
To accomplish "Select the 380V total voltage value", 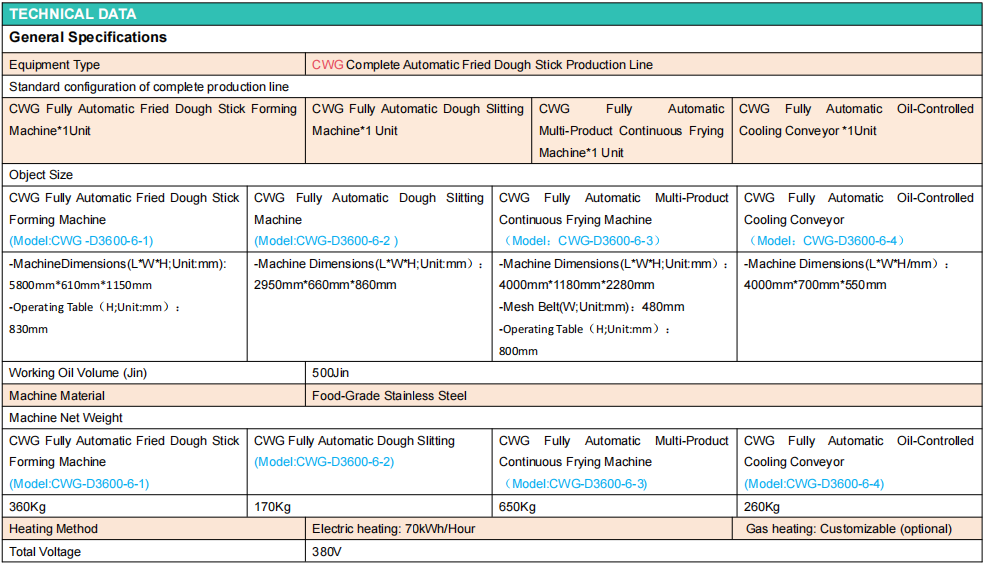I will (x=327, y=552).
